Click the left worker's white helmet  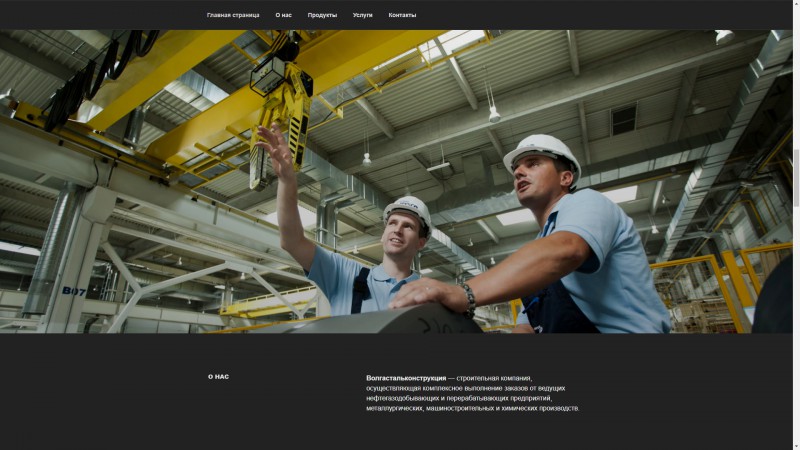click(x=408, y=211)
